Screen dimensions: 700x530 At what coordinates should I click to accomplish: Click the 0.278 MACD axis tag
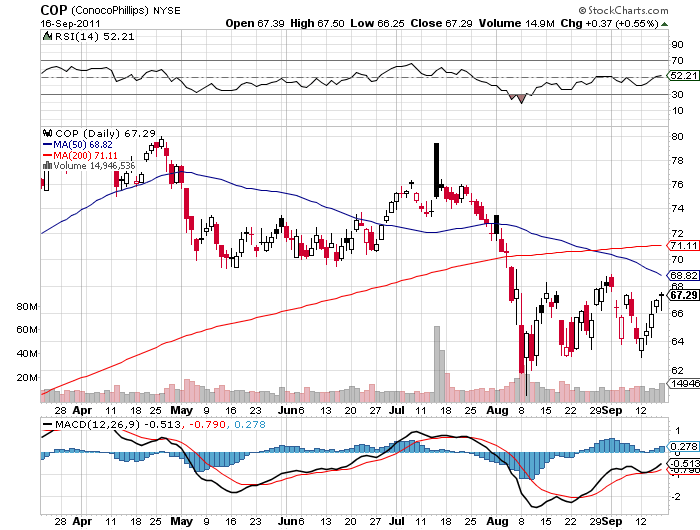(x=683, y=447)
